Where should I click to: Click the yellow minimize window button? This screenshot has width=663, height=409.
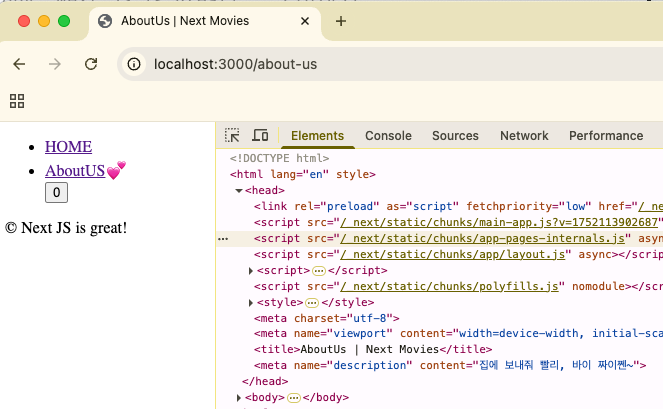click(44, 21)
